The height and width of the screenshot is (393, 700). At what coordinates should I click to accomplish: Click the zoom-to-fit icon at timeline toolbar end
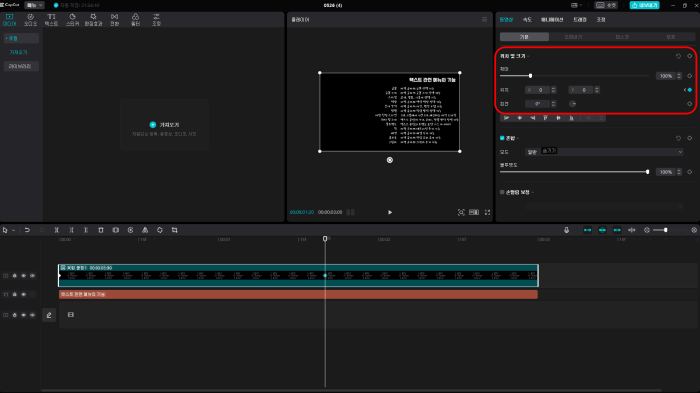[694, 230]
